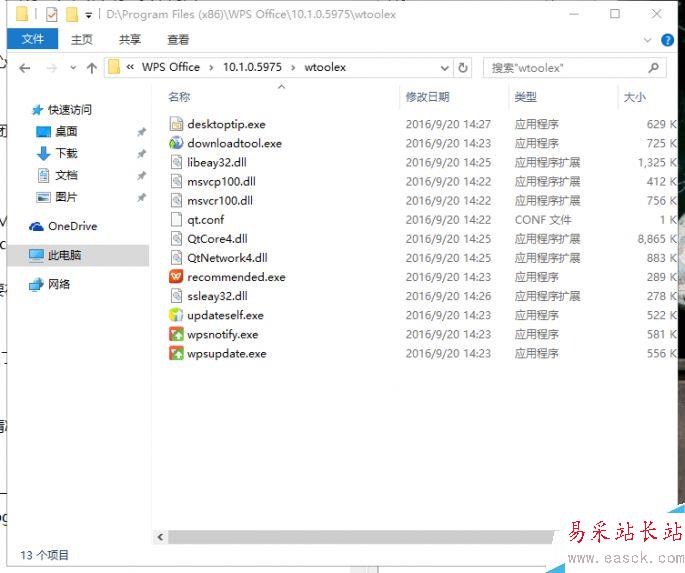Select the QtCore4.dll file icon
Image resolution: width=685 pixels, height=573 pixels.
click(176, 238)
